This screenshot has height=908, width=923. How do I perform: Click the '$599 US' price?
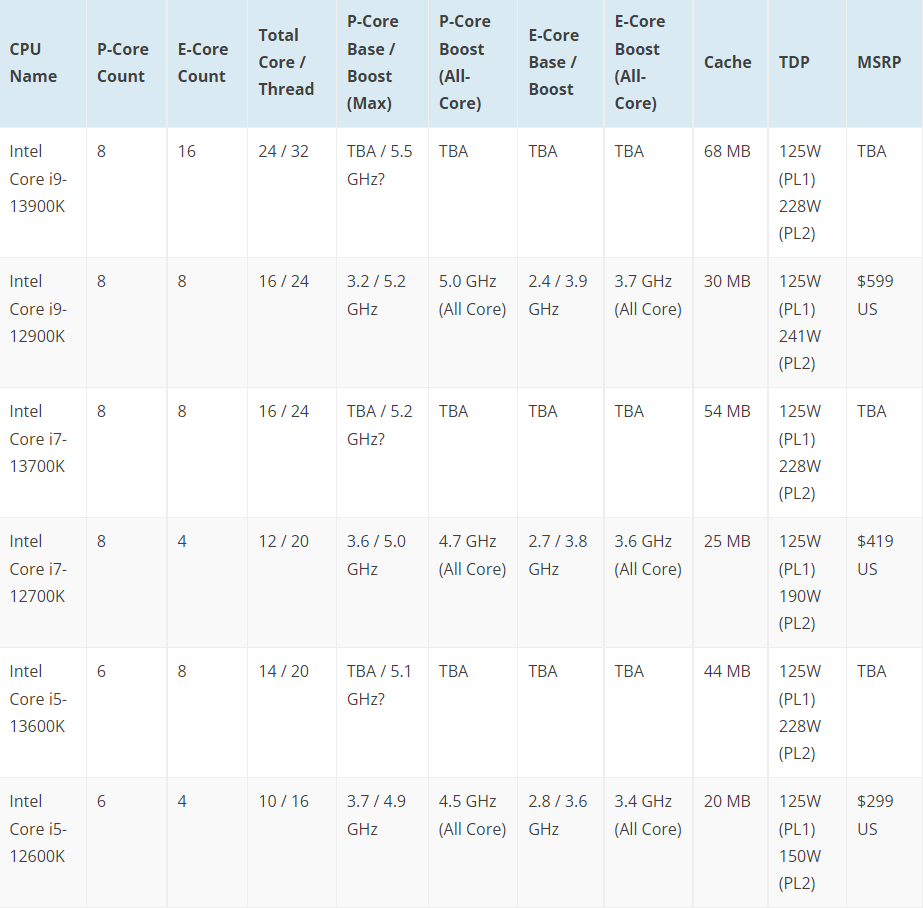[x=875, y=295]
